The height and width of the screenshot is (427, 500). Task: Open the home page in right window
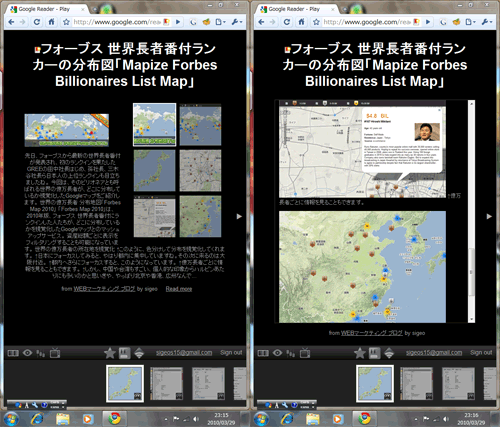point(301,22)
